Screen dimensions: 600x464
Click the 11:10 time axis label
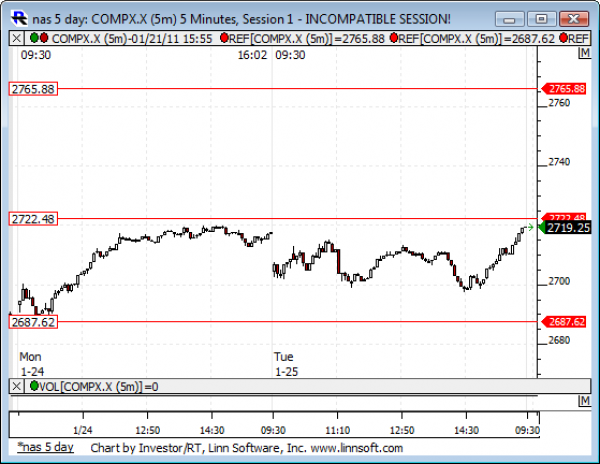tap(338, 430)
